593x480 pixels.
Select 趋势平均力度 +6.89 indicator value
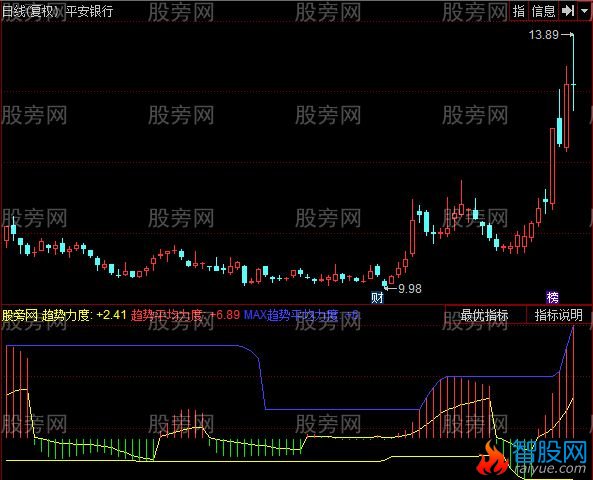pyautogui.click(x=185, y=315)
